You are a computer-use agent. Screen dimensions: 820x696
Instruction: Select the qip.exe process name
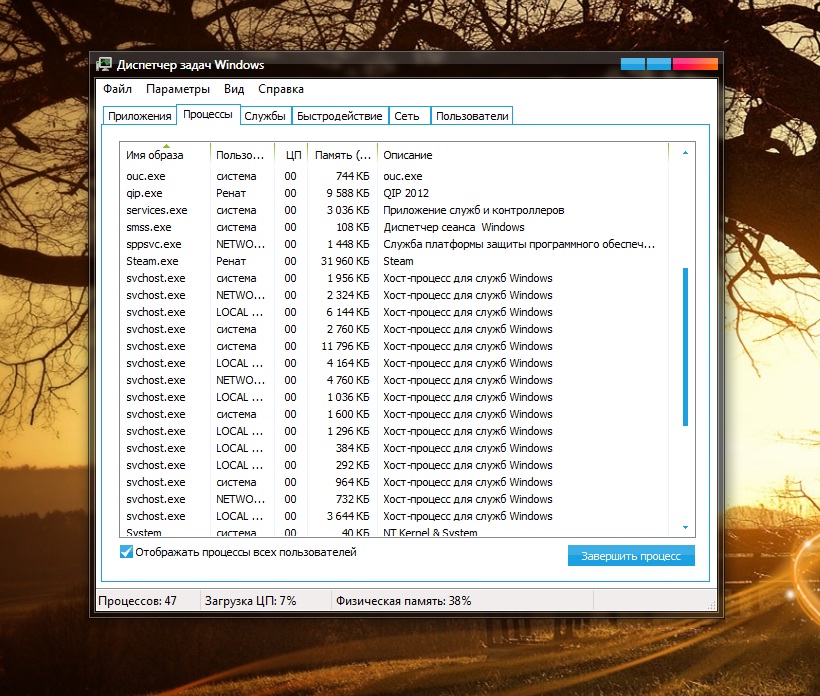click(144, 193)
